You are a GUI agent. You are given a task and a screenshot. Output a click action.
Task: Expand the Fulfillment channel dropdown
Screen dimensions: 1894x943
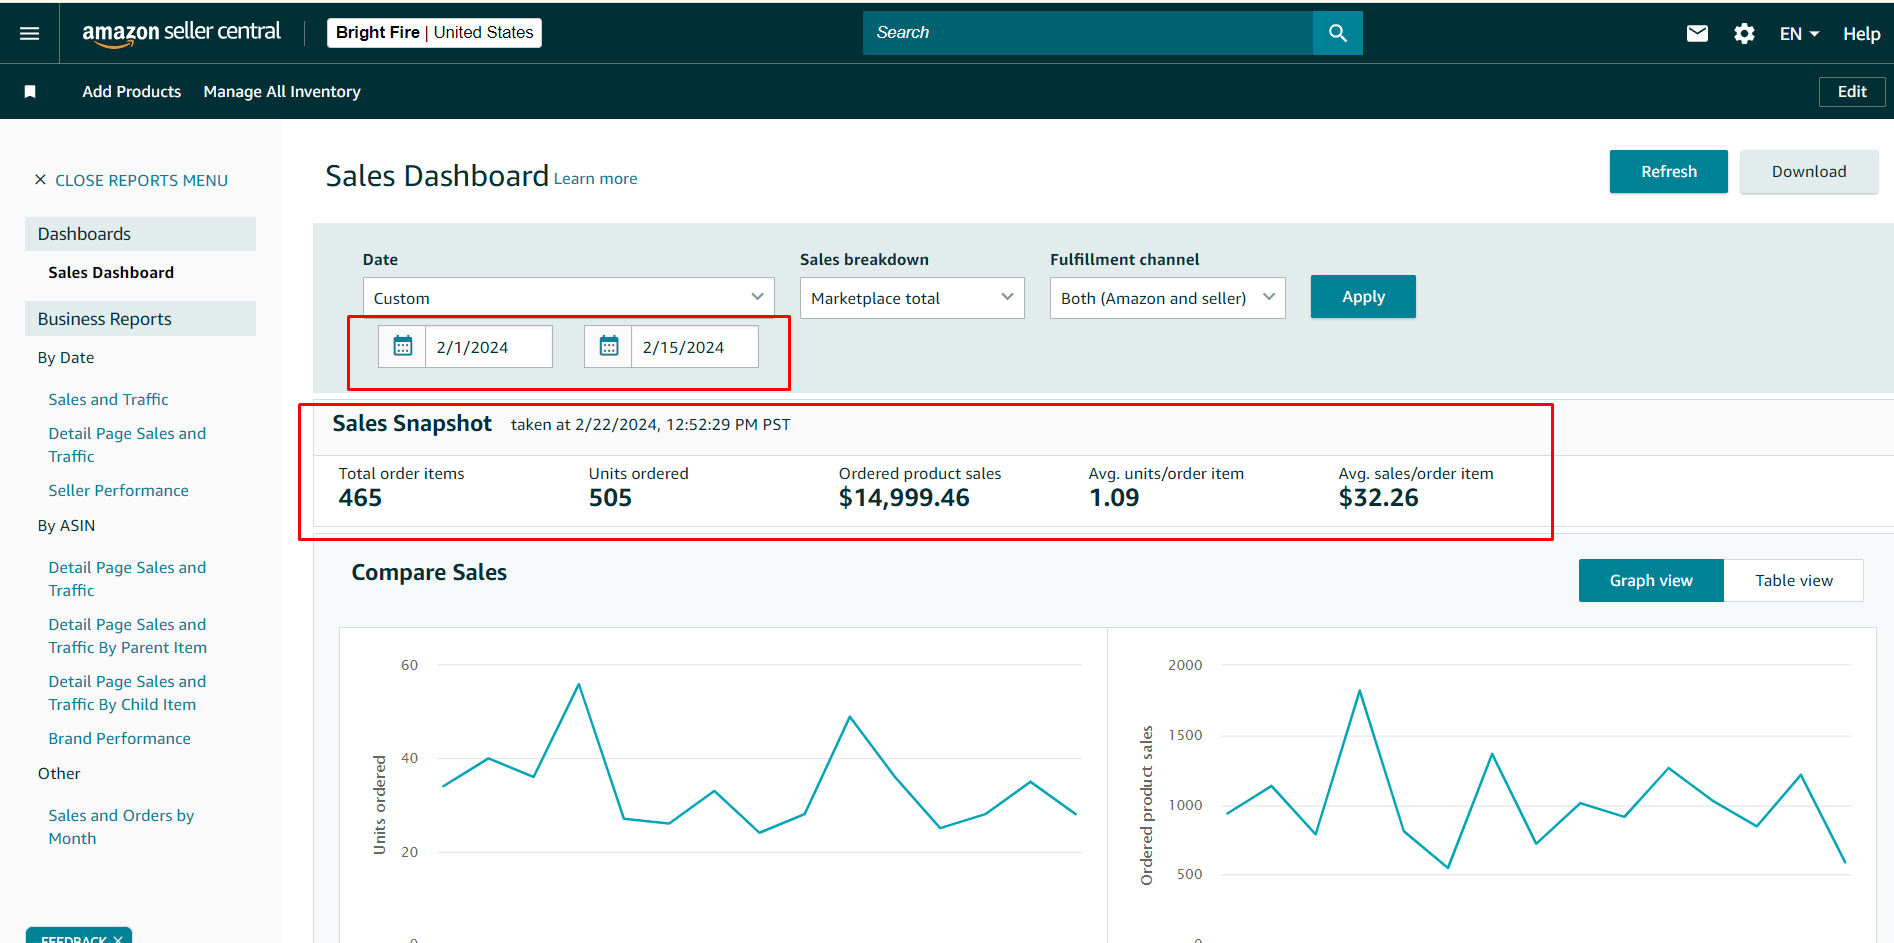(1167, 298)
